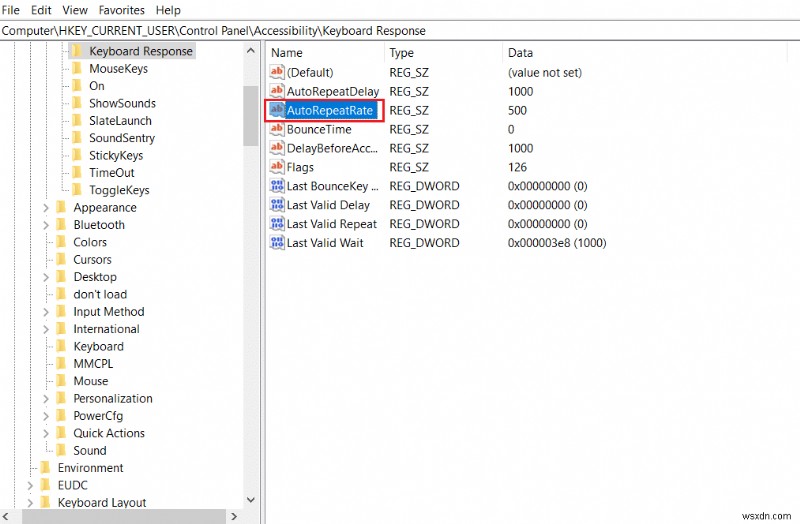Click the registry path address bar
Viewport: 800px width, 524px height.
pyautogui.click(x=400, y=31)
